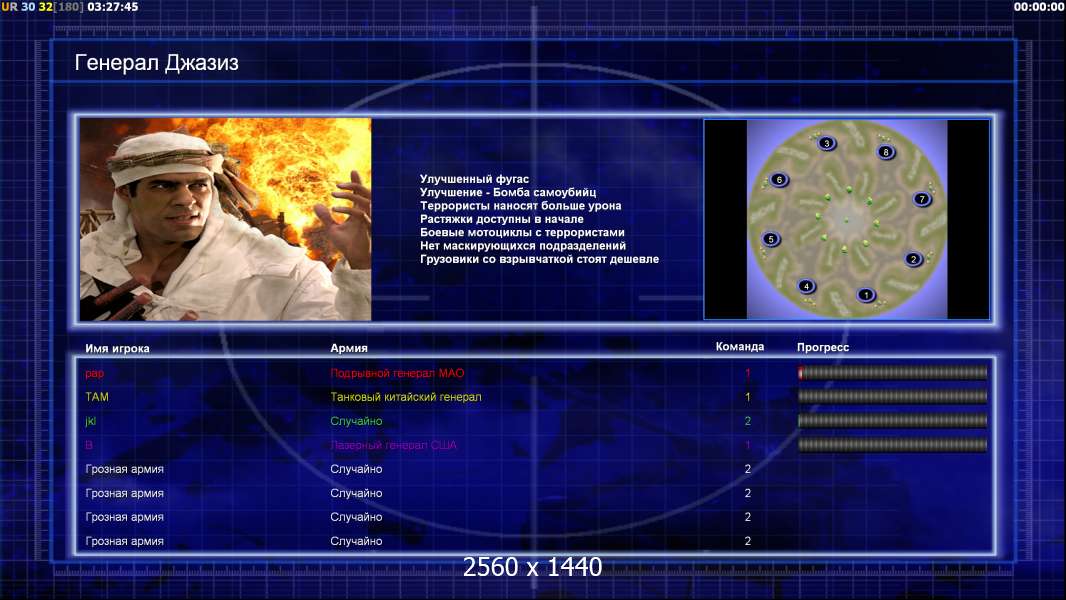The image size is (1066, 600).
Task: Click the 'Команда' column header
Action: 740,347
